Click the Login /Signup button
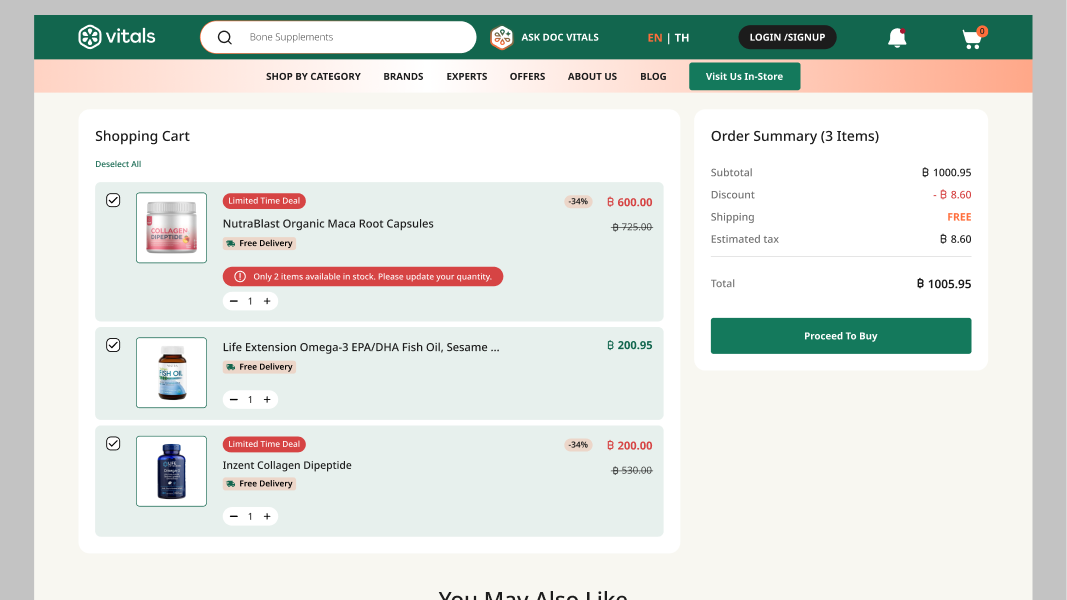This screenshot has height=600, width=1067. pyautogui.click(x=787, y=37)
